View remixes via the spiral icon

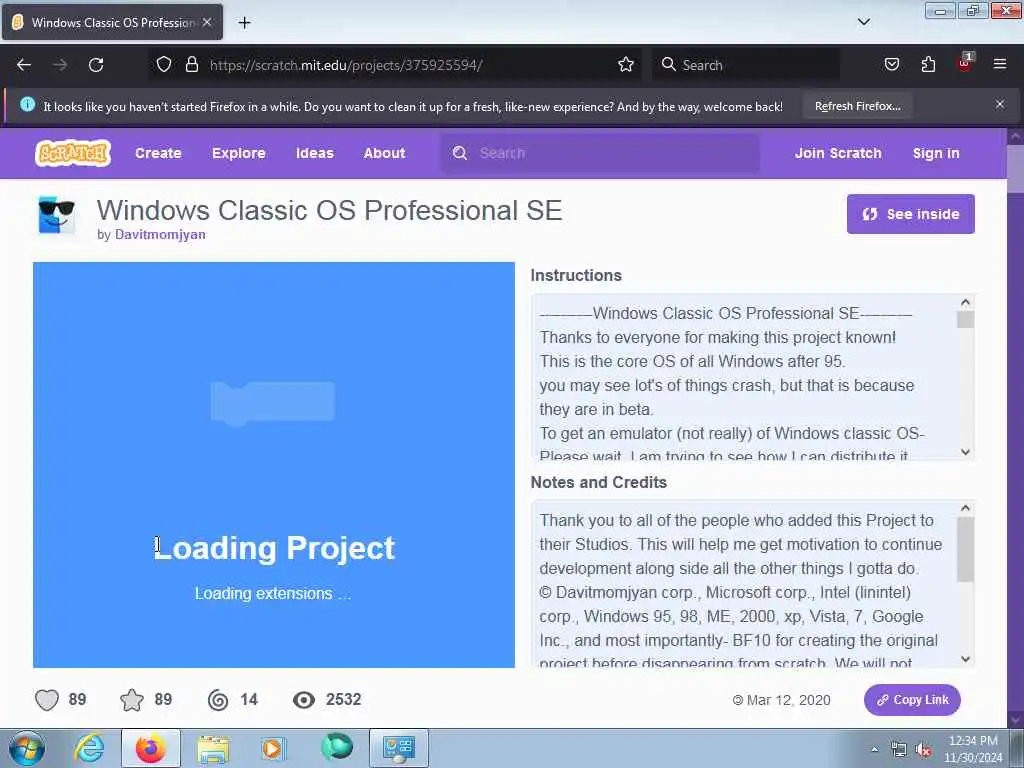[218, 700]
